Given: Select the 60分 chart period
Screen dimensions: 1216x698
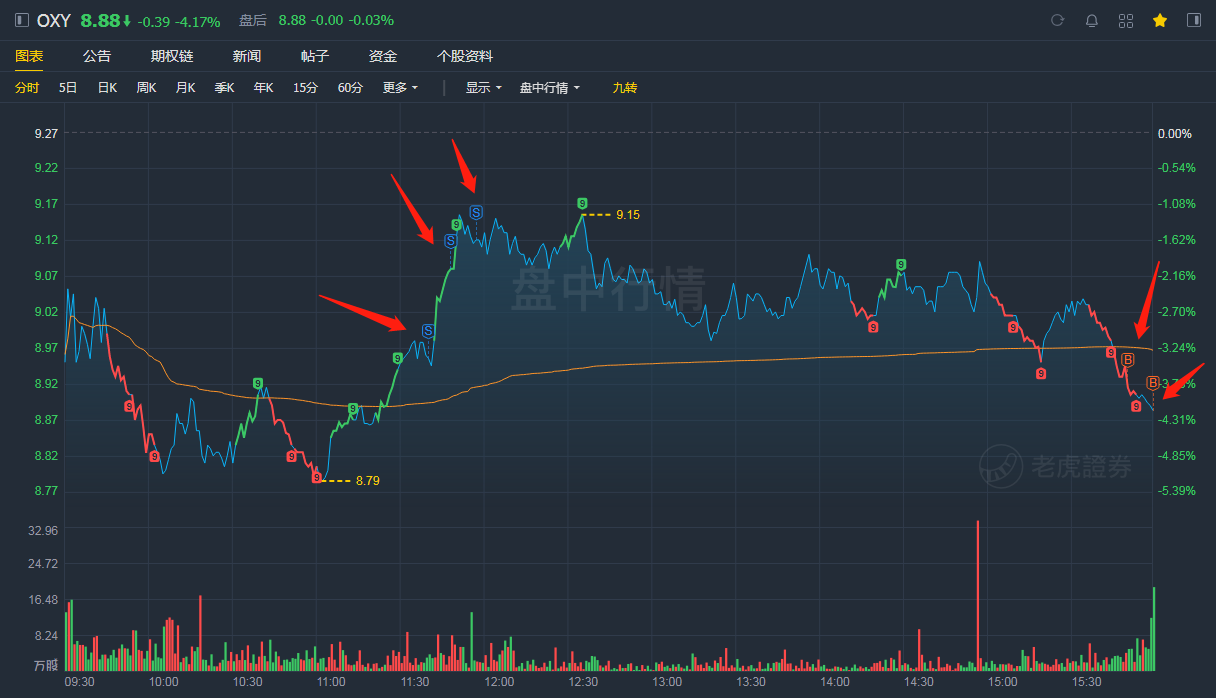Looking at the screenshot, I should click(x=350, y=87).
